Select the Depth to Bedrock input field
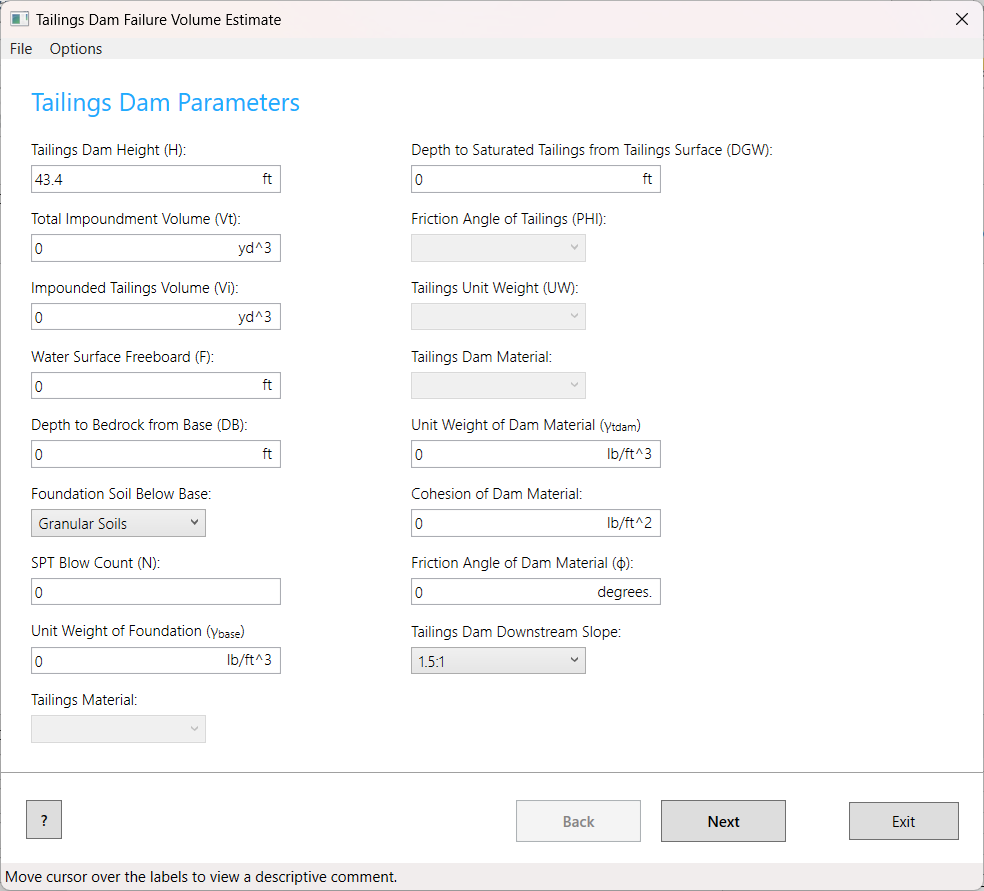Image resolution: width=984 pixels, height=891 pixels. coord(140,455)
